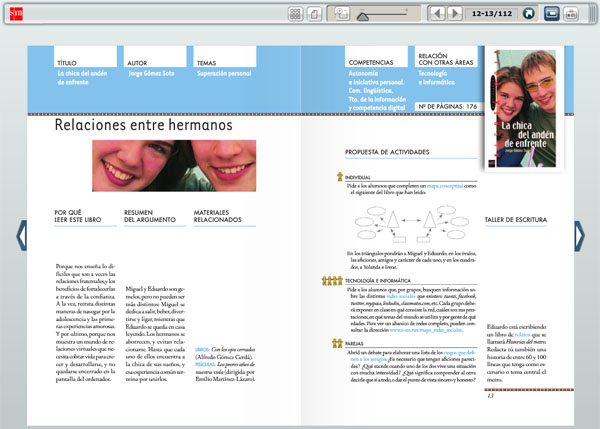The image size is (600, 429).
Task: Click the zoom magnifier icon
Action: pos(343,14)
